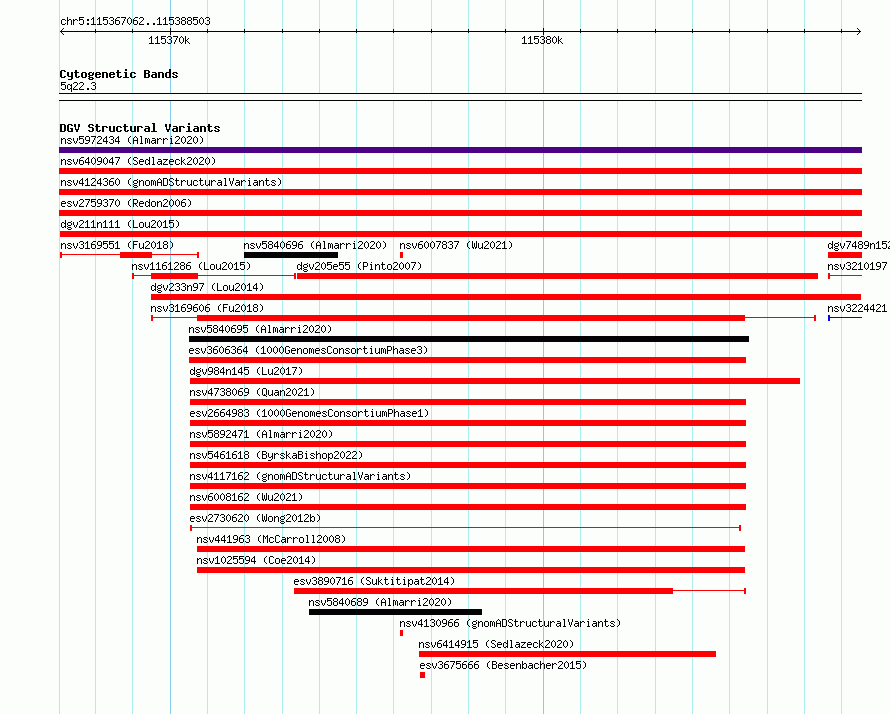Select the nsv3210197 label at right edge
This screenshot has width=890, height=714.
point(858,266)
